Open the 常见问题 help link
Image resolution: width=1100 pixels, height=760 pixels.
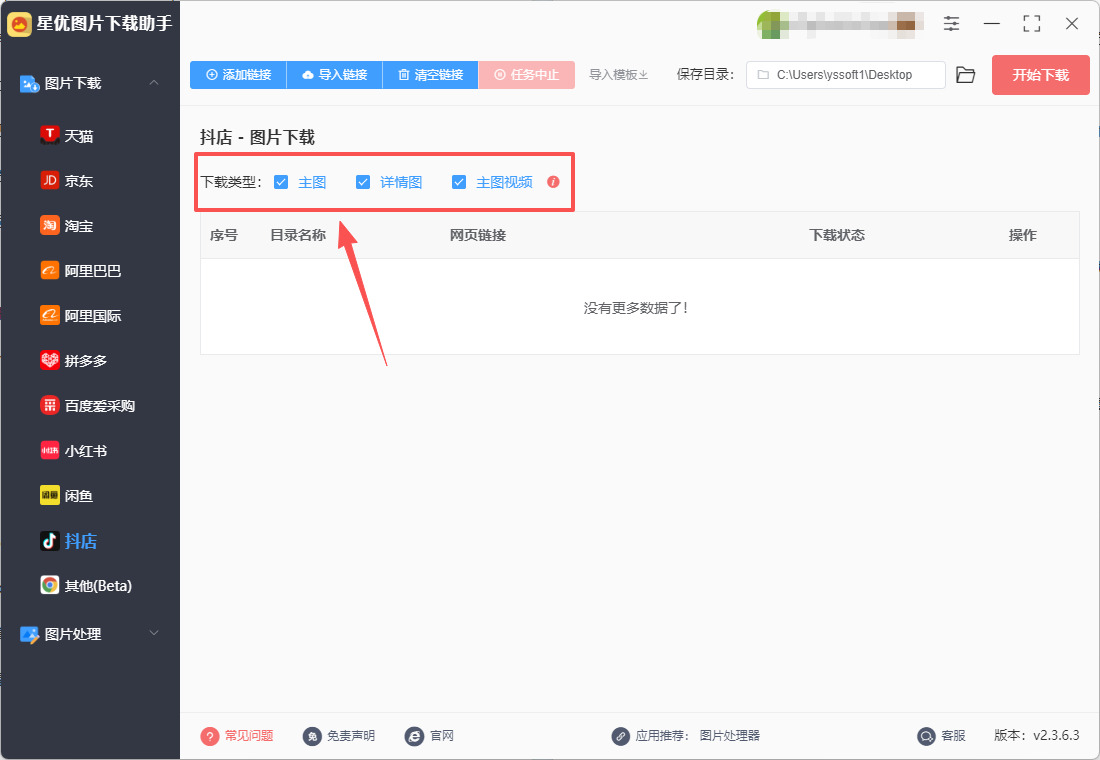pyautogui.click(x=237, y=735)
